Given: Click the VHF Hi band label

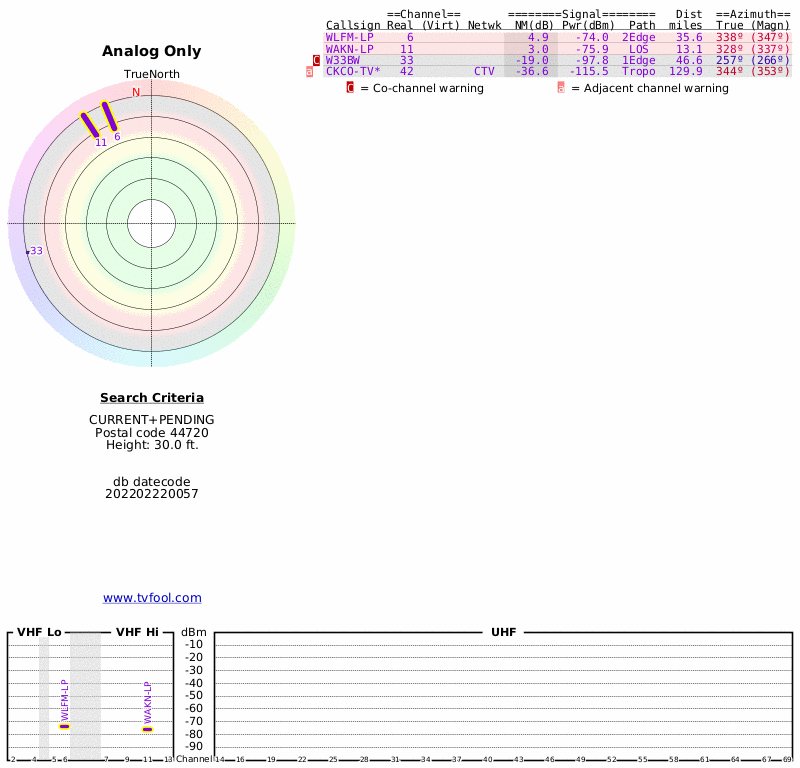Looking at the screenshot, I should point(137,632).
